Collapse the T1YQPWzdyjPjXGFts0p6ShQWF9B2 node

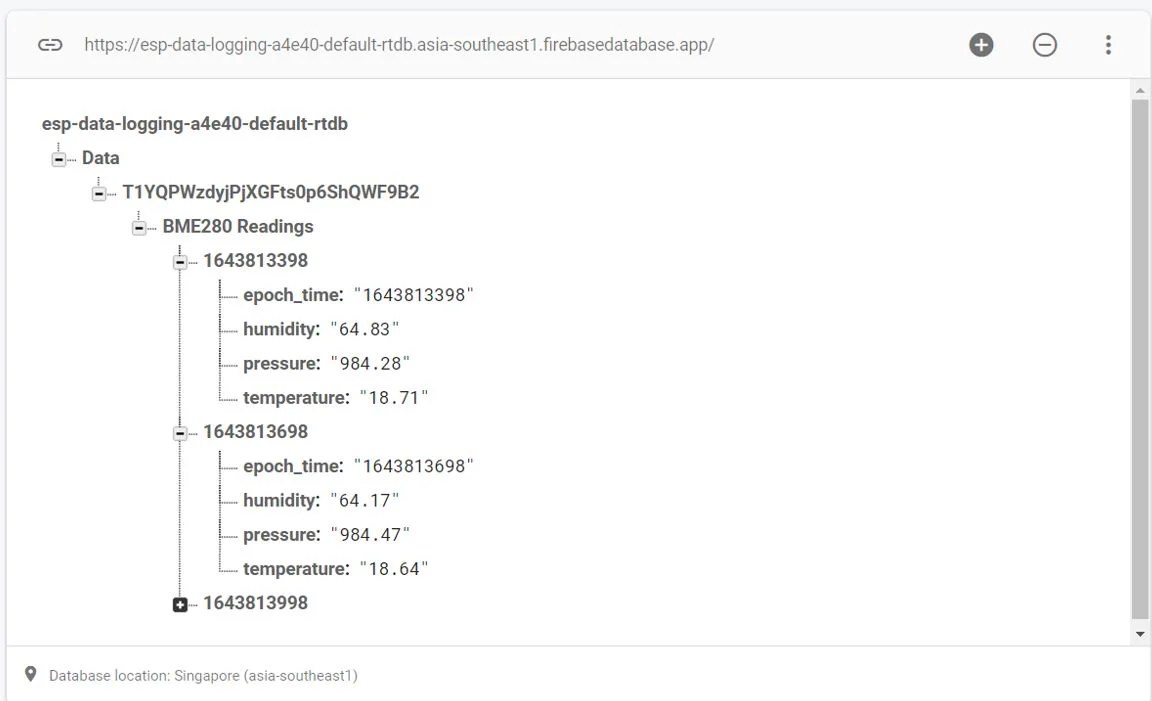(x=99, y=192)
